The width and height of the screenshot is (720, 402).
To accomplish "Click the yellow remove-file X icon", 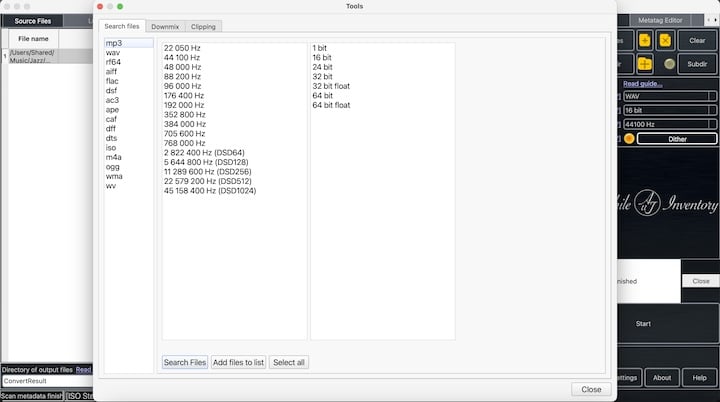I will coord(665,40).
